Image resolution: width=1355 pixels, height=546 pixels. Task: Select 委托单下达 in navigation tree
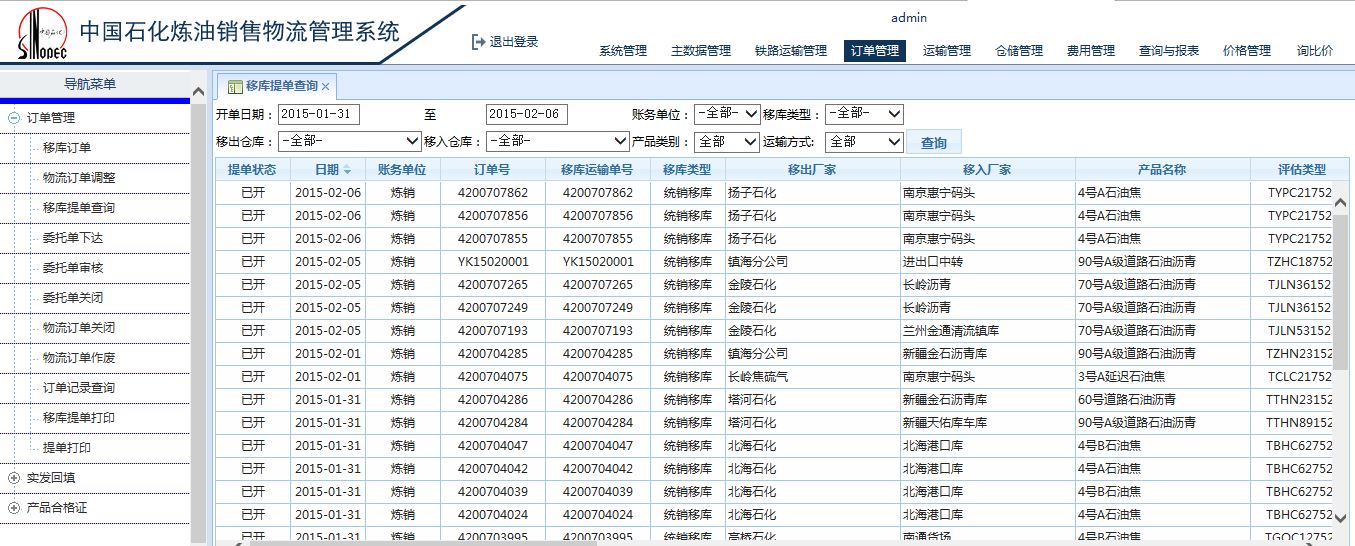point(73,238)
